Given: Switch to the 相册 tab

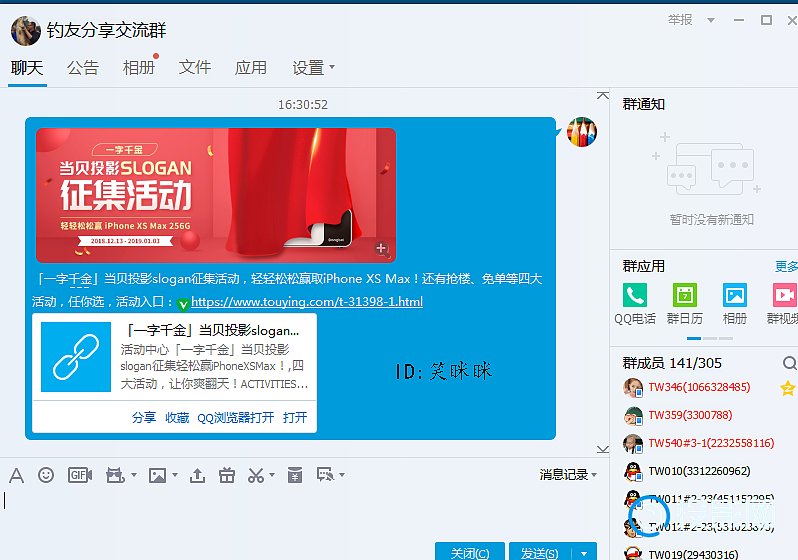Looking at the screenshot, I should point(139,68).
